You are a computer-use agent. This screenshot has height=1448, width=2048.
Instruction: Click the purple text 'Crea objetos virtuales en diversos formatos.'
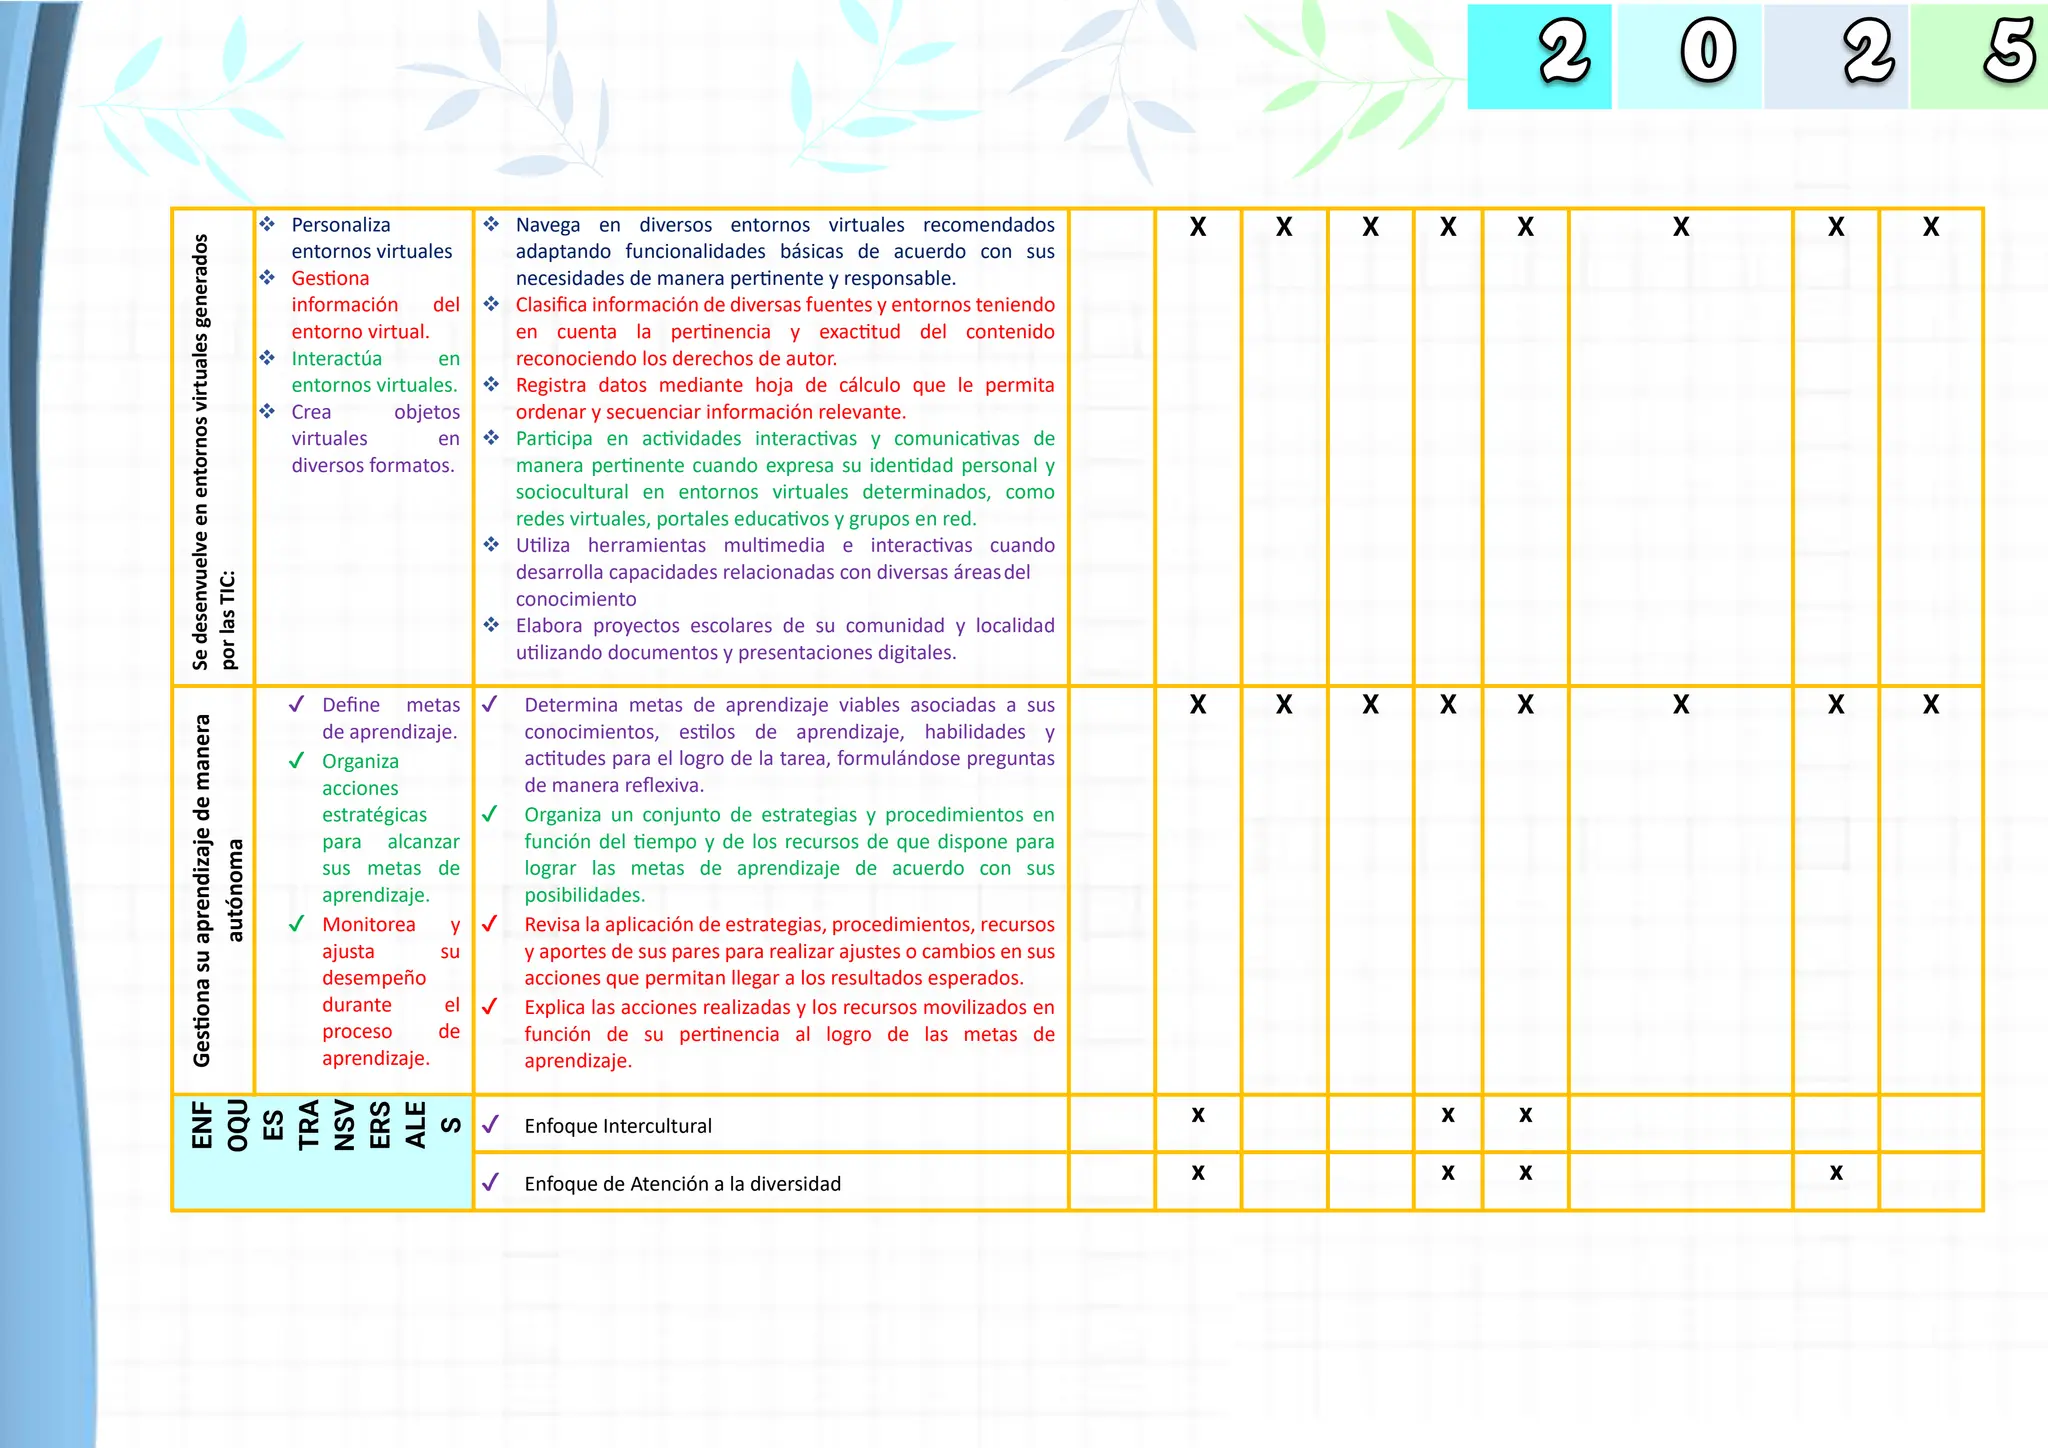[375, 438]
